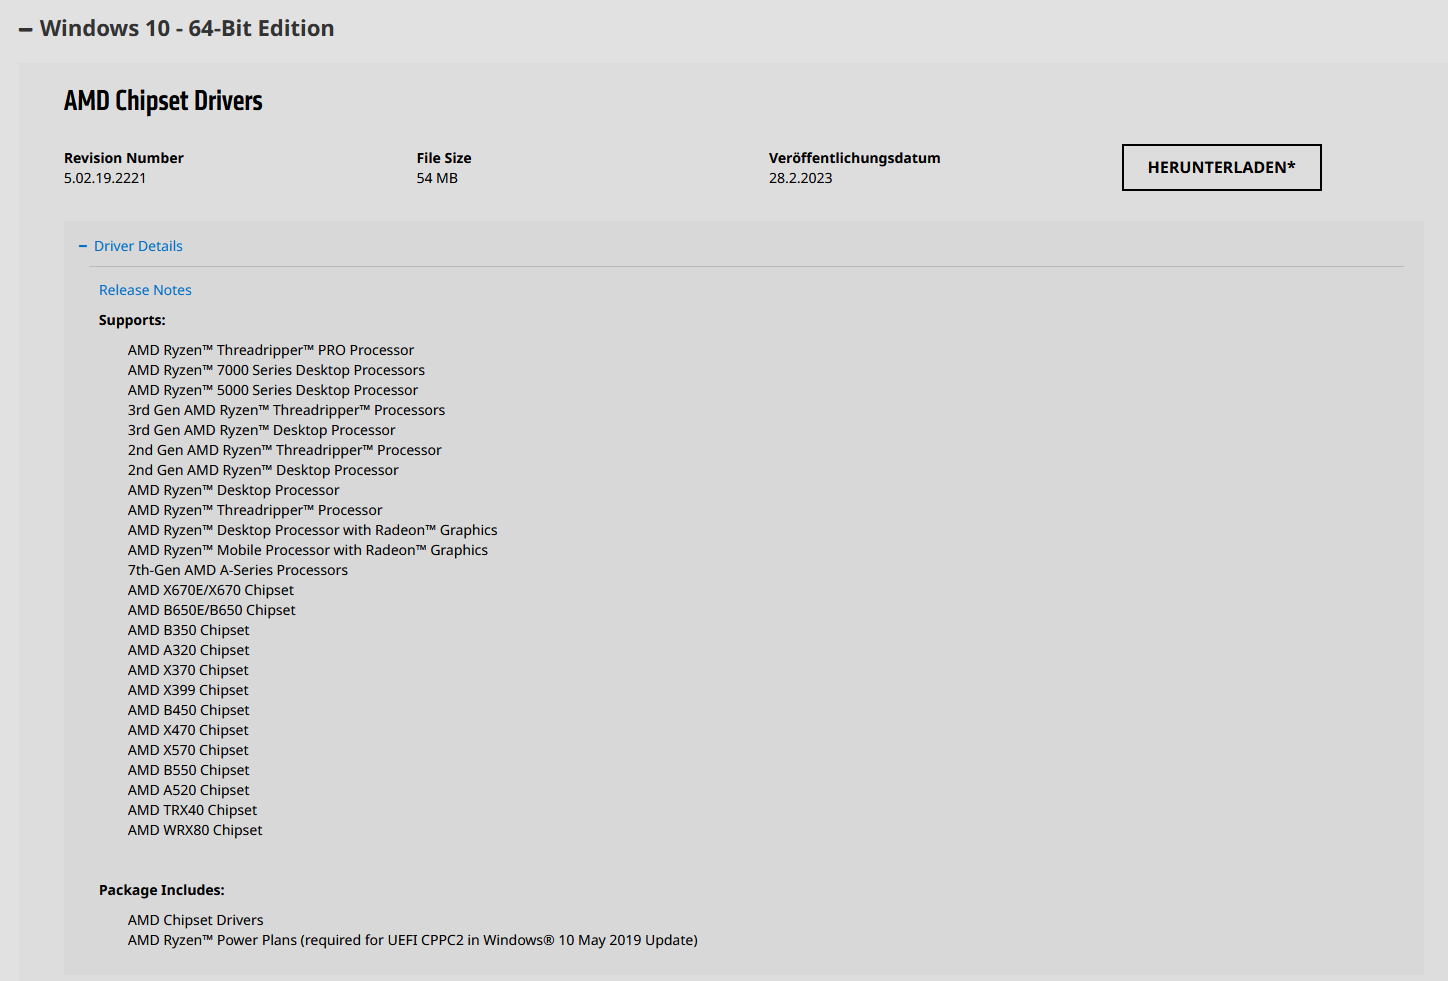
Task: Select the 54 MB file size value
Action: coord(437,178)
